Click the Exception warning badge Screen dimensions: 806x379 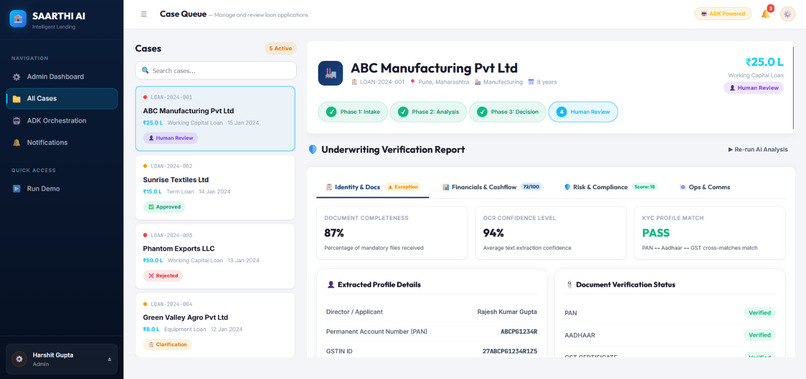click(402, 187)
